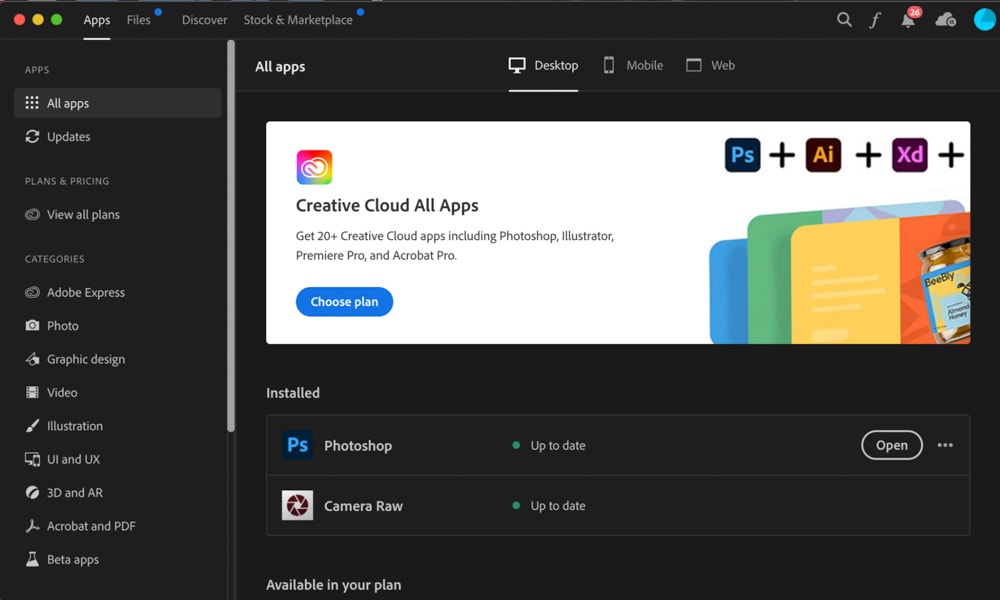Select the 3D and AR category
1000x600 pixels.
pos(74,493)
